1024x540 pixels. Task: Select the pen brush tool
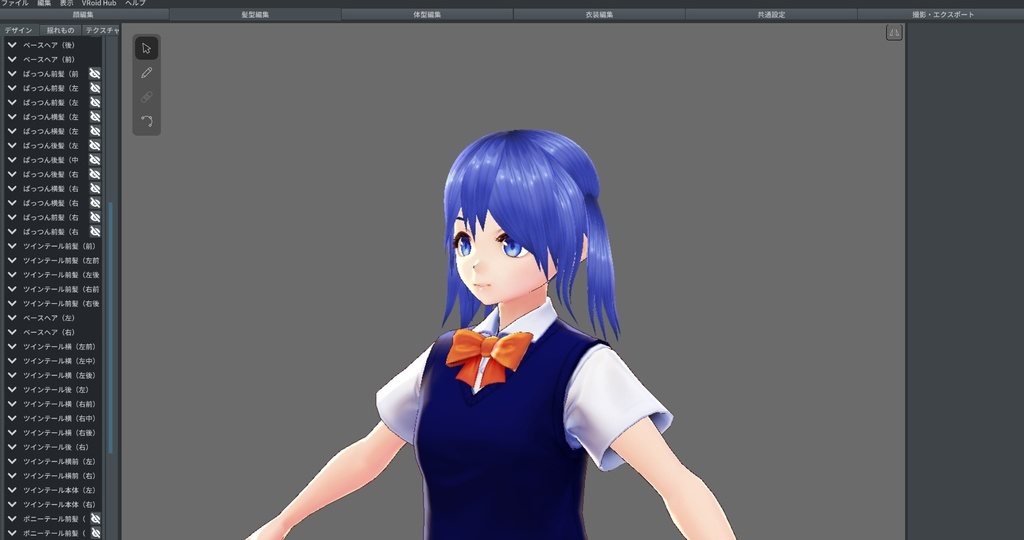coord(146,72)
